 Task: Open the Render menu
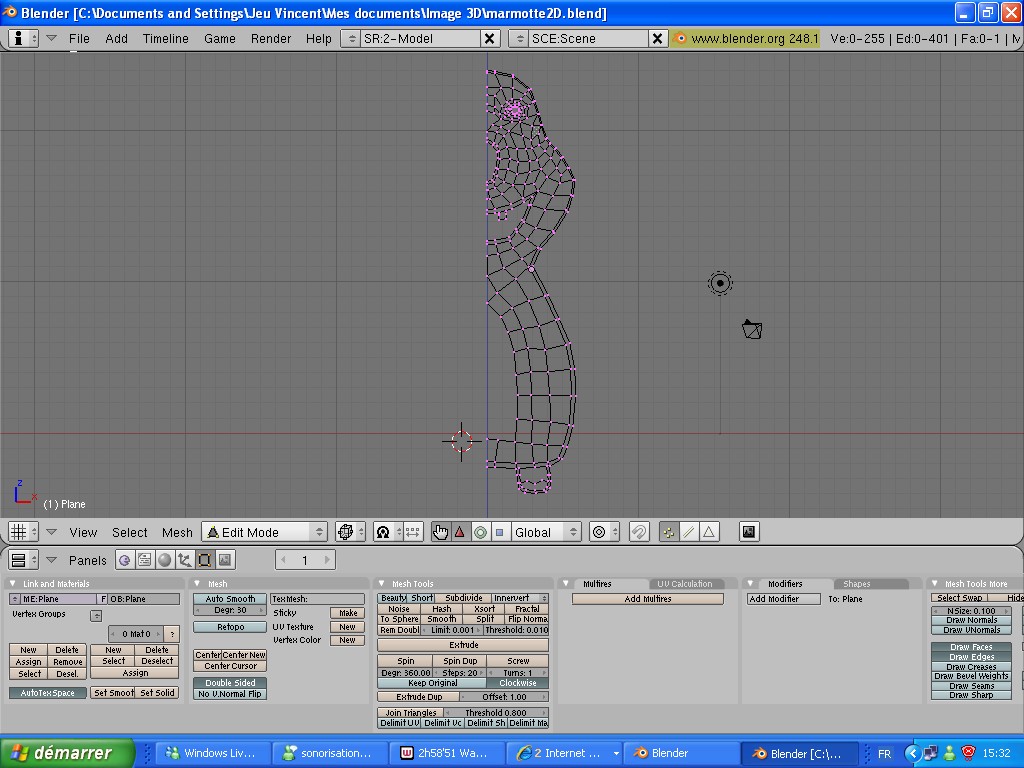tap(270, 39)
